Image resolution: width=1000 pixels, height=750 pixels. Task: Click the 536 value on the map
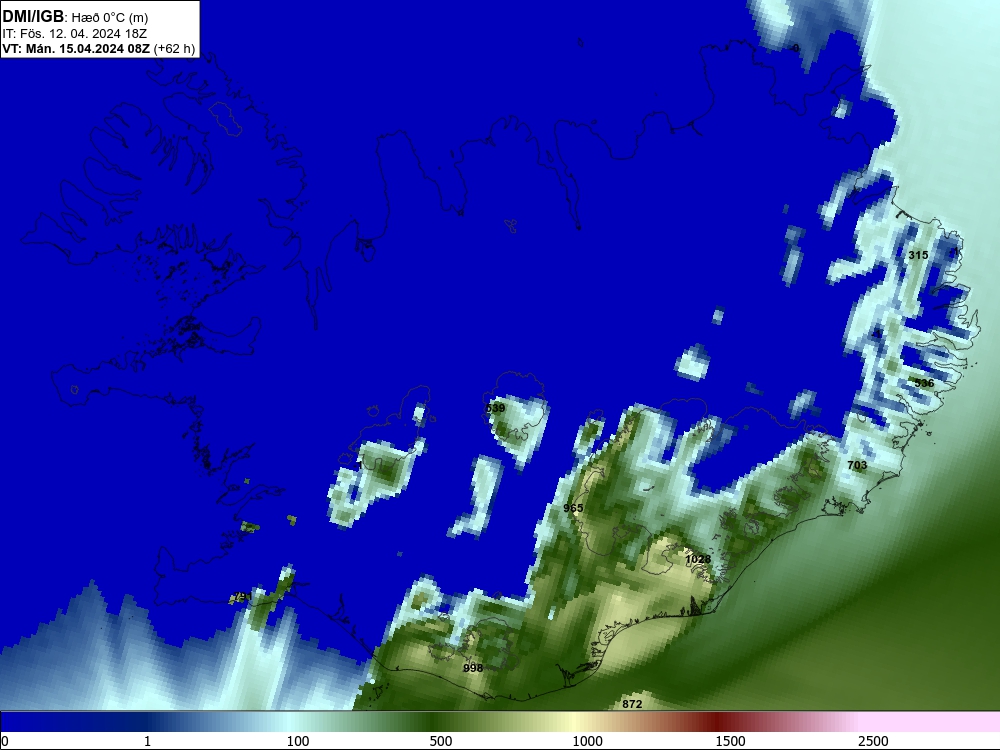[x=924, y=383]
